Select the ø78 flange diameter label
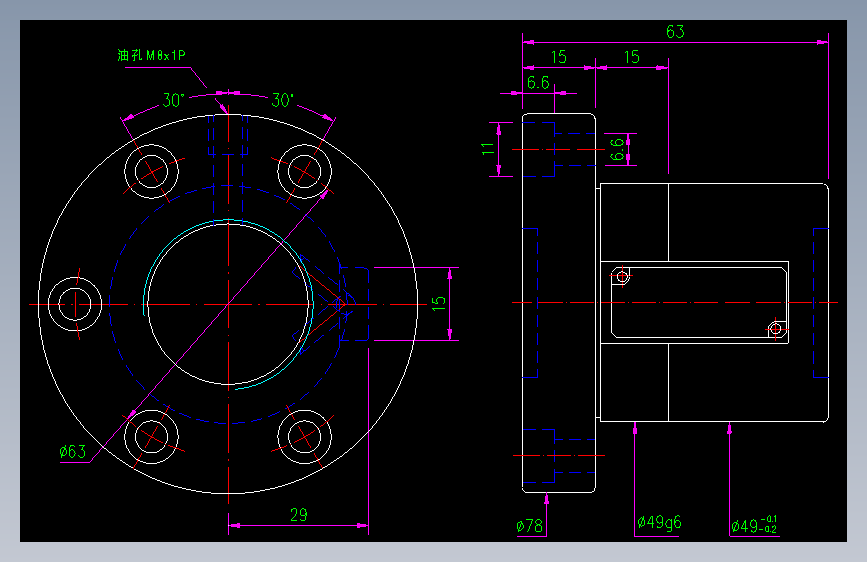 [529, 525]
